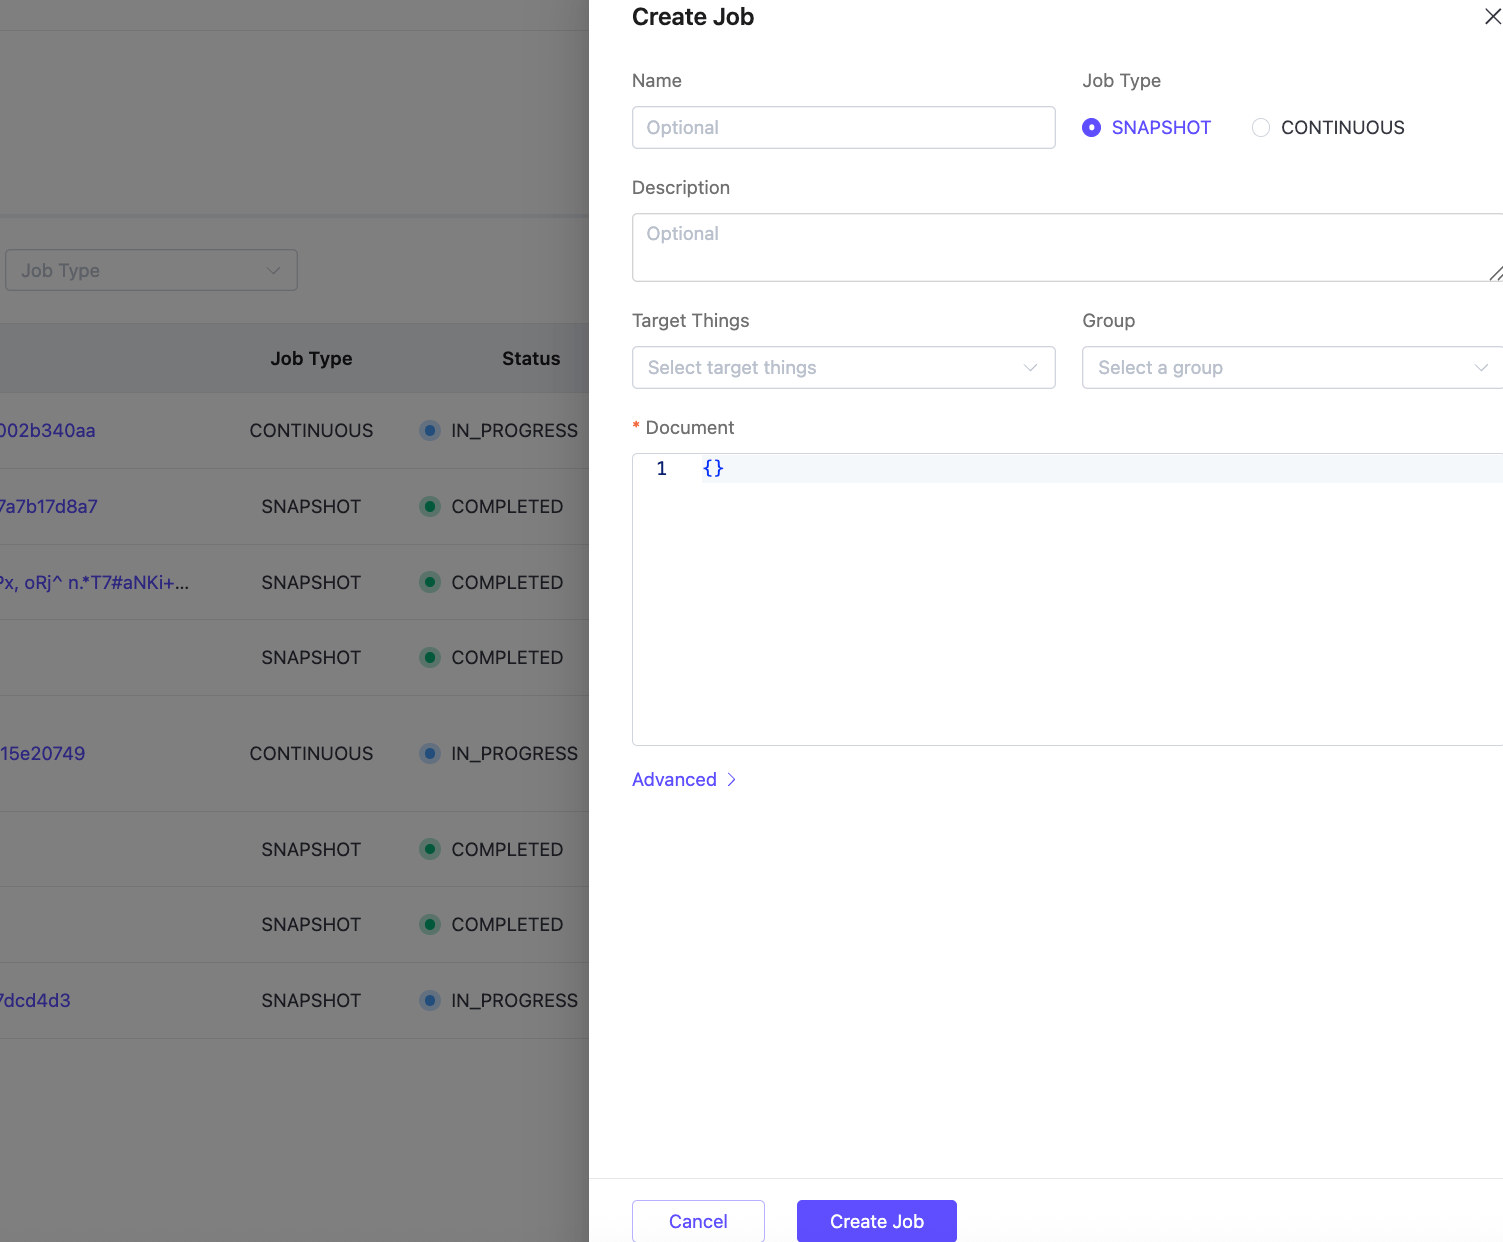1503x1242 pixels.
Task: Open job link ending 7dcd4d3
Action: pos(35,1001)
